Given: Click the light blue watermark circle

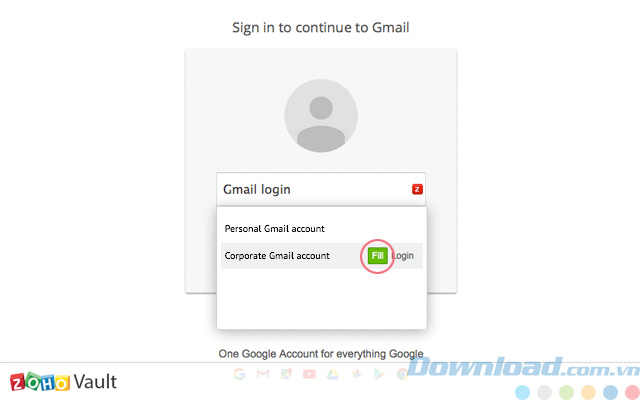Looking at the screenshot, I should [x=522, y=393].
